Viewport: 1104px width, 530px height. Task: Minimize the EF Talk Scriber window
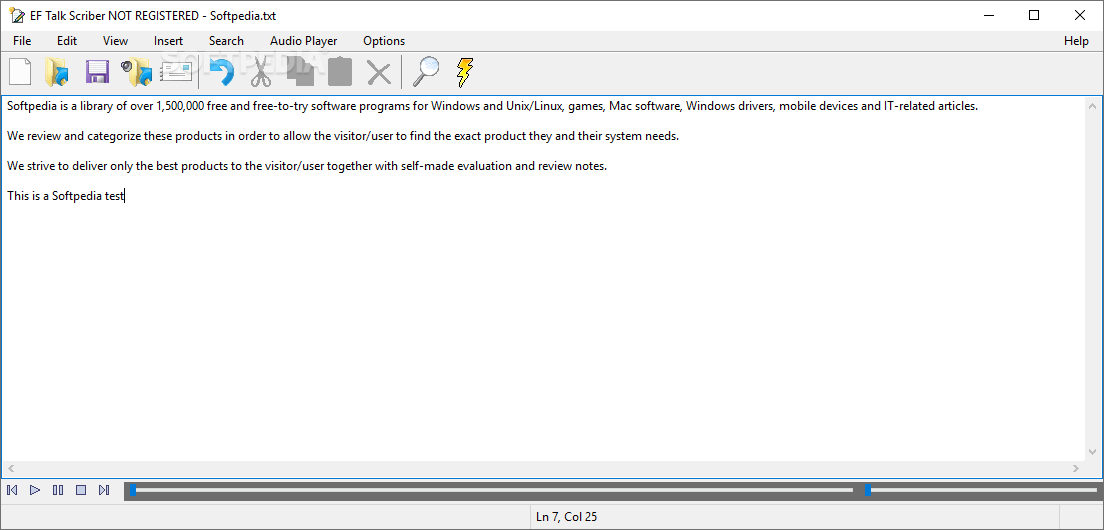click(x=990, y=15)
